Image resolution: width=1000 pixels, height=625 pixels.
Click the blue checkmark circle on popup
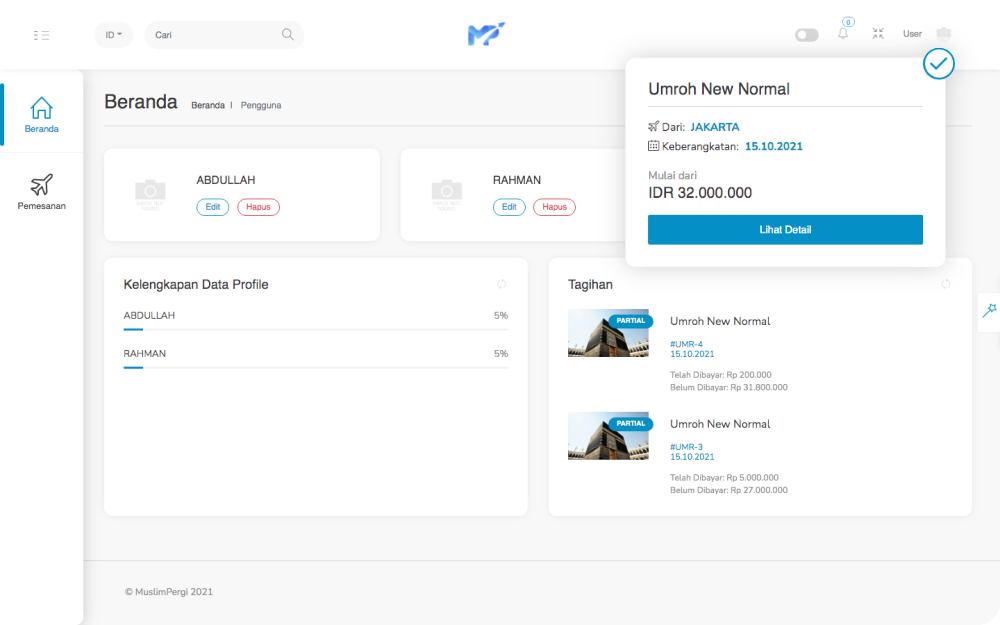point(938,65)
